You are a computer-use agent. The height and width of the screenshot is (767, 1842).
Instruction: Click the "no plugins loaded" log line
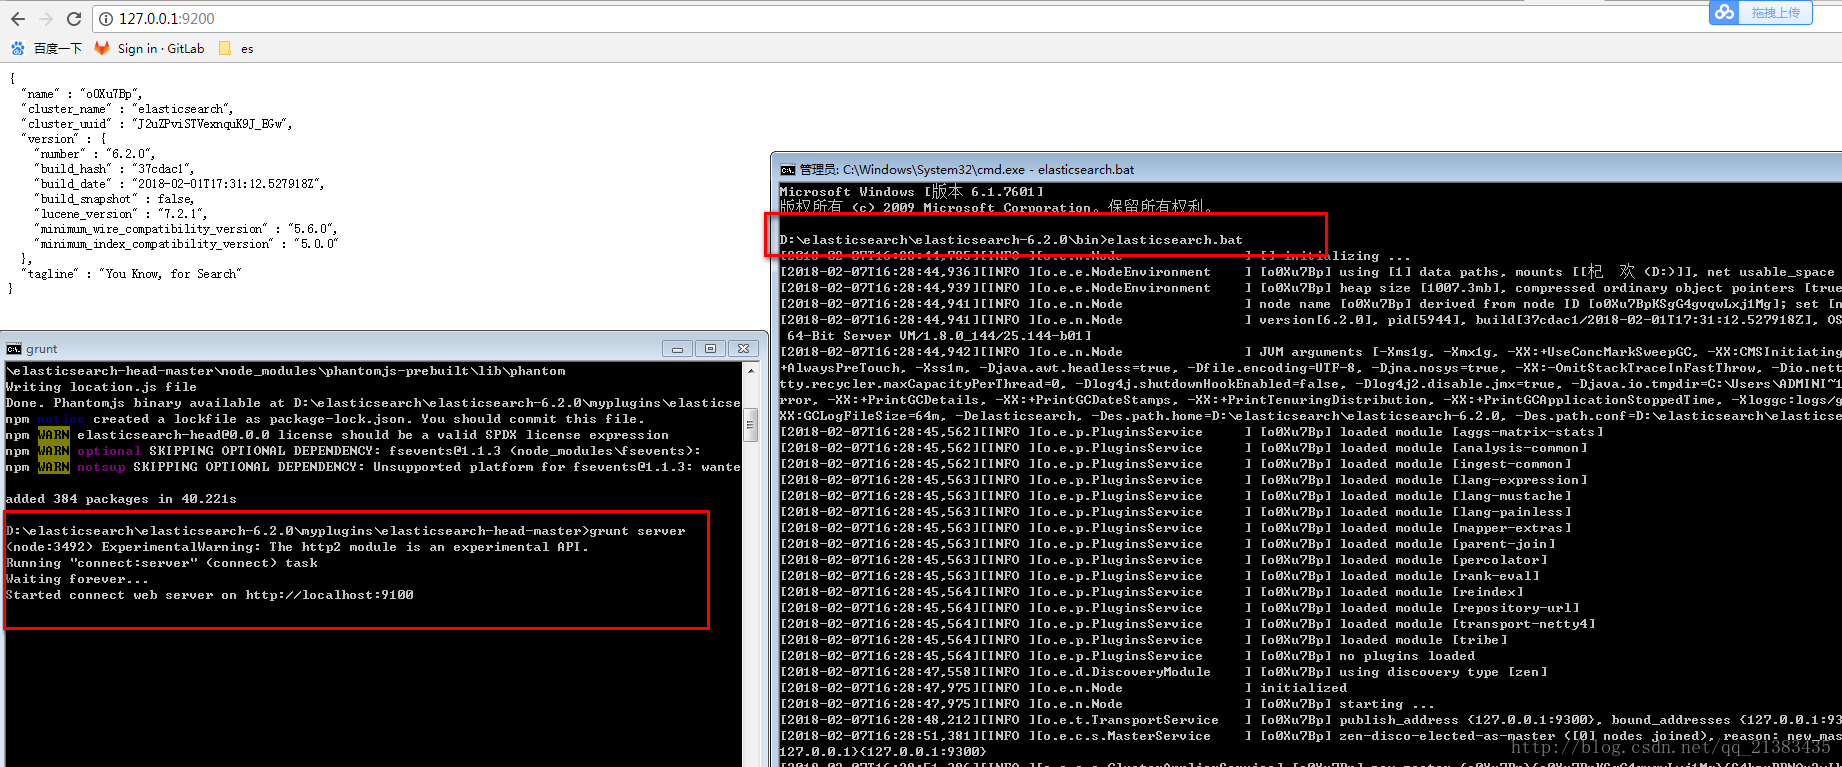1127,656
